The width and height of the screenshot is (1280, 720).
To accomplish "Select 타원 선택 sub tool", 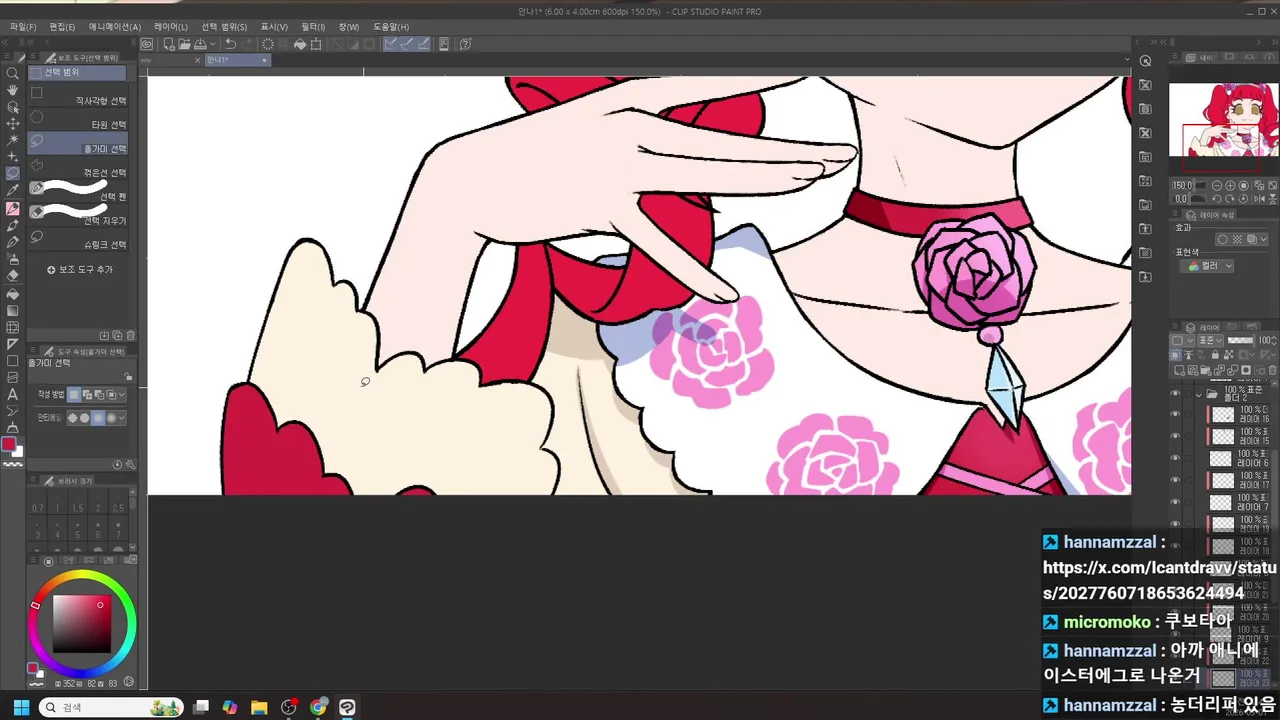I will click(78, 122).
